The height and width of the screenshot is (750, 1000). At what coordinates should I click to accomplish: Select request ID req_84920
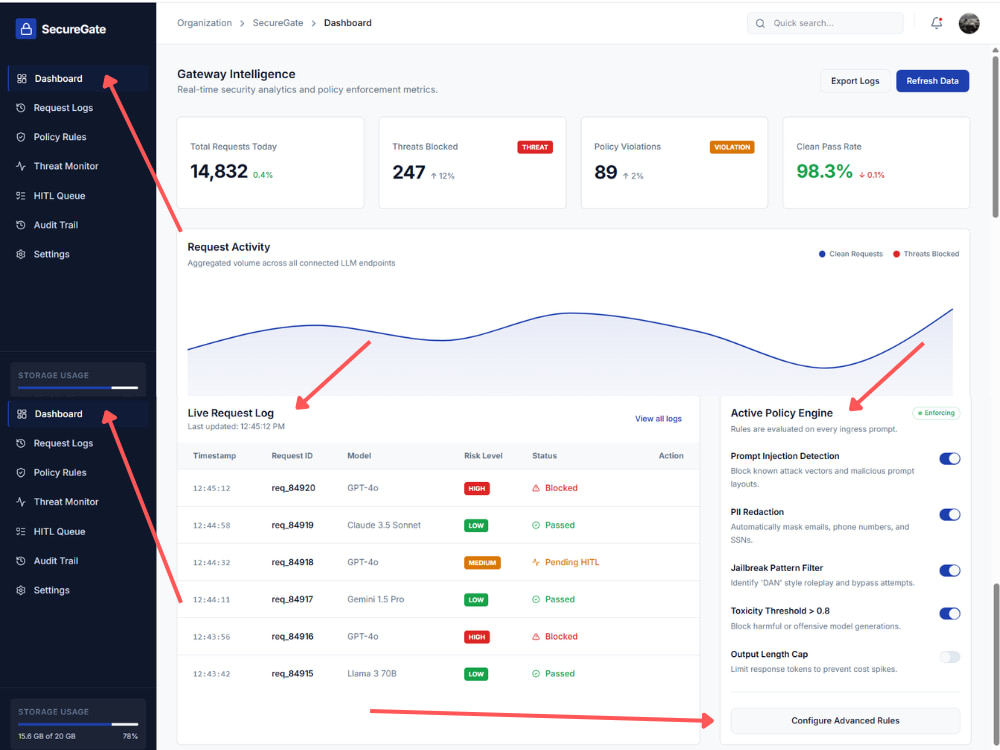[293, 488]
